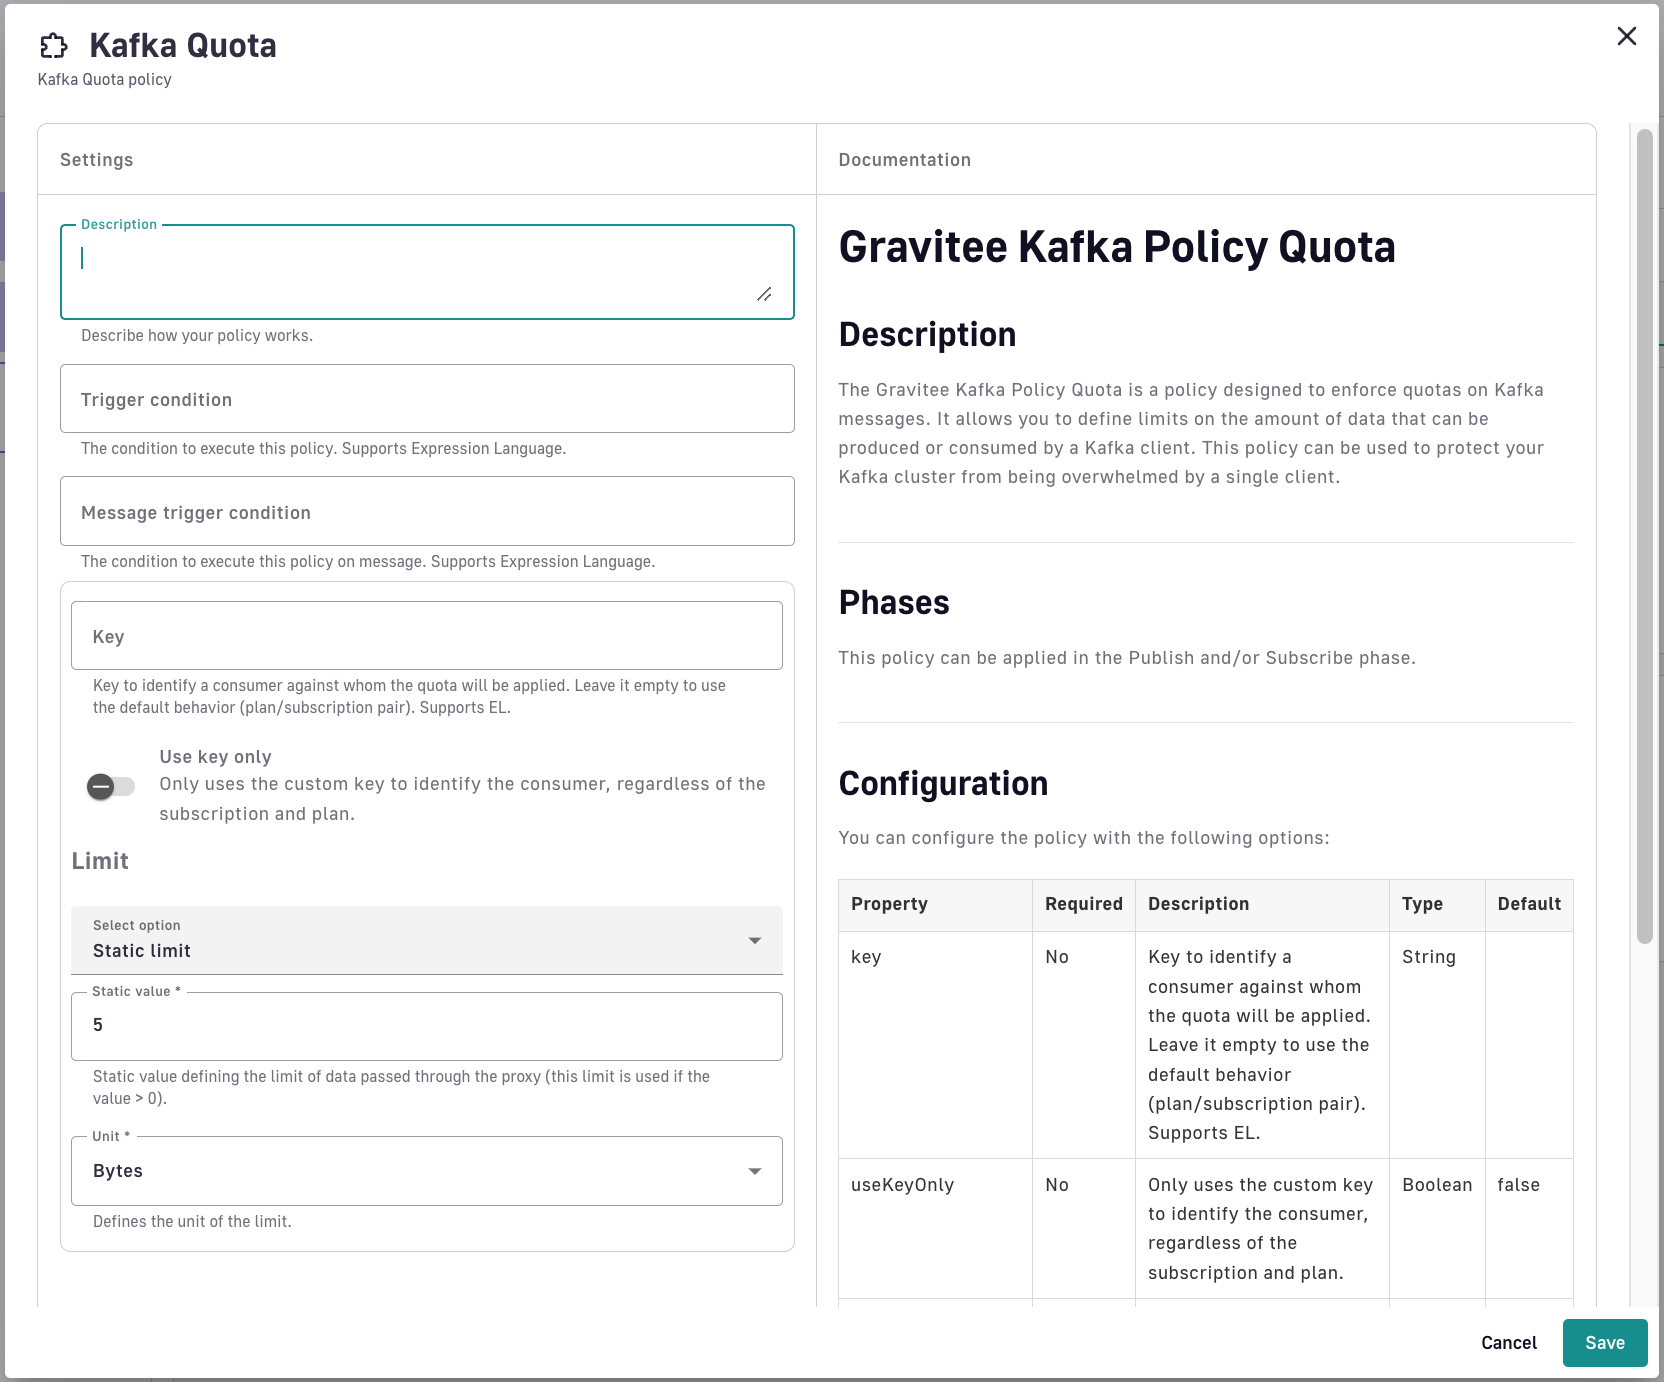The height and width of the screenshot is (1382, 1664).
Task: Expand the Unit Bytes dropdown
Action: (x=426, y=1171)
